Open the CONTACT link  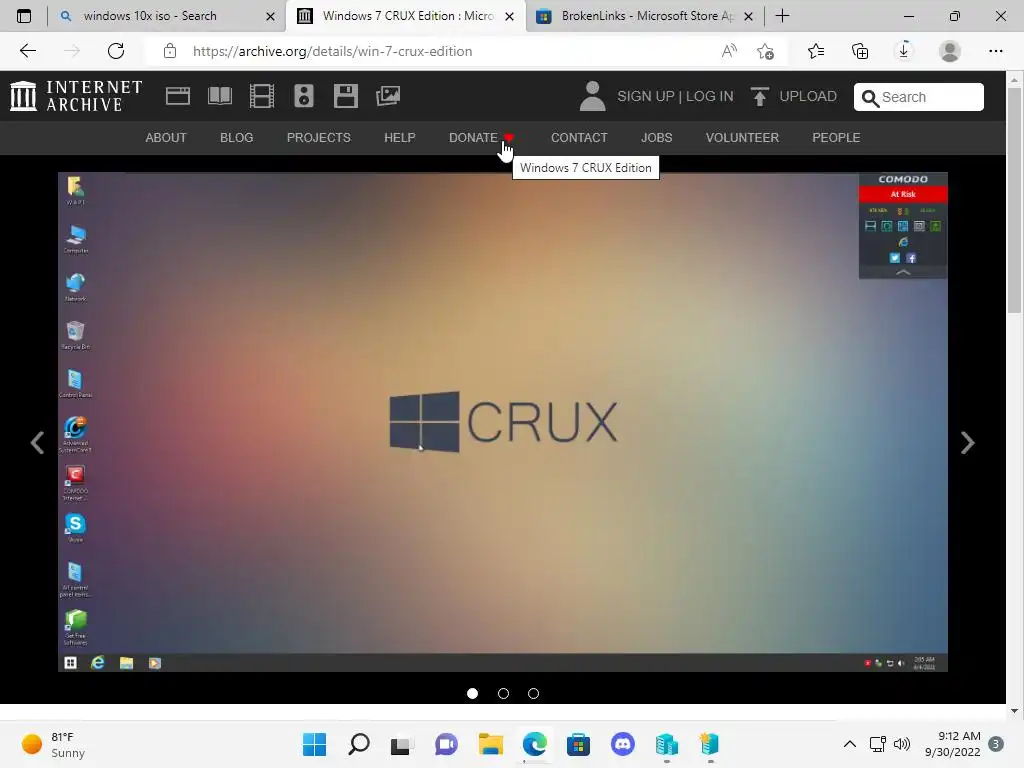point(579,138)
